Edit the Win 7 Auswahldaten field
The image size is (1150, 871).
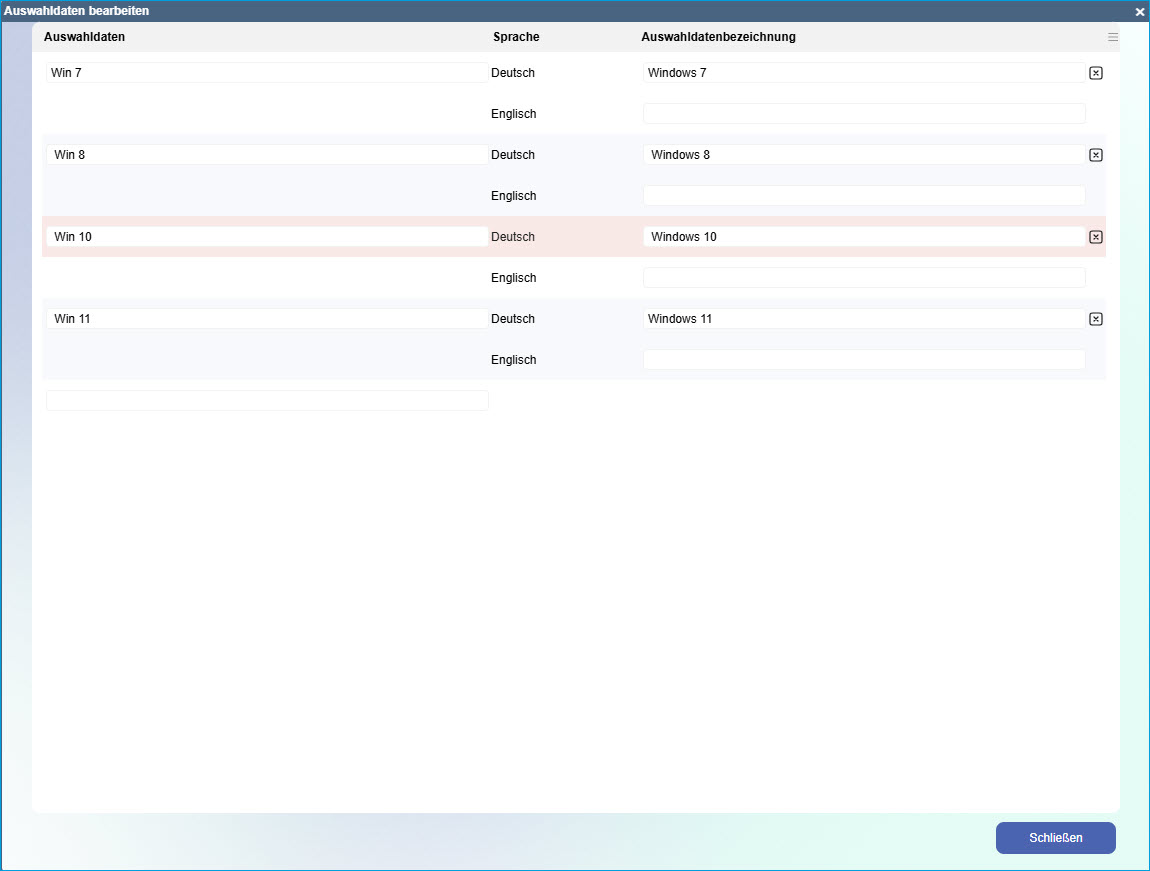point(267,73)
